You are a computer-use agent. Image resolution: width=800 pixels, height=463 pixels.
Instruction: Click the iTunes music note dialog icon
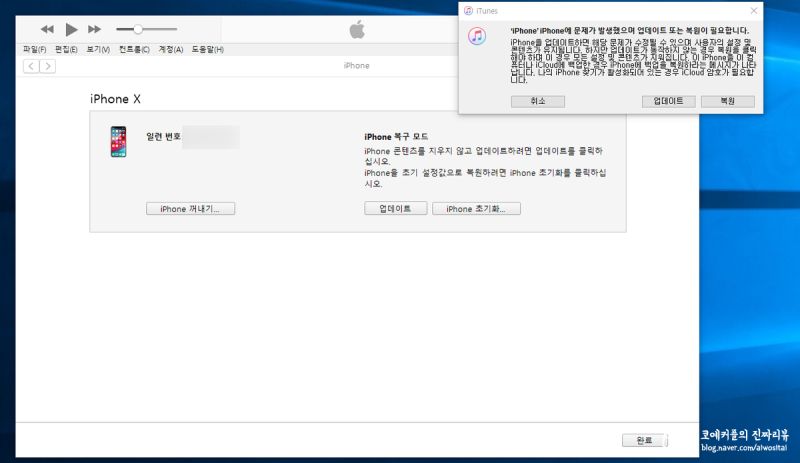[x=477, y=36]
